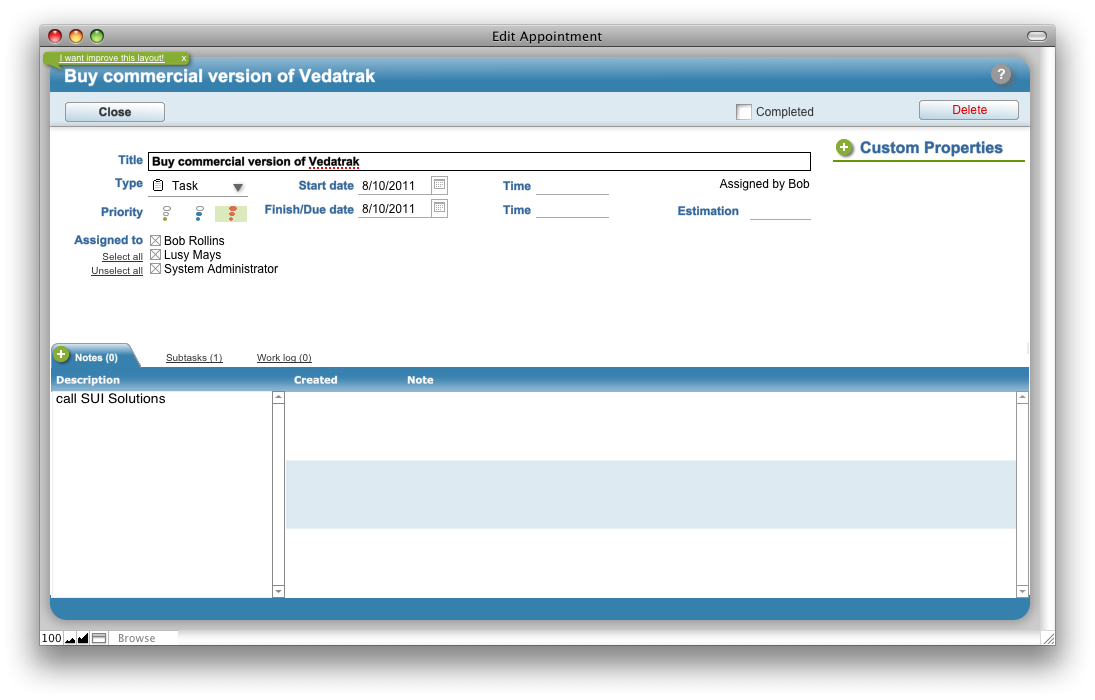Image resolution: width=1095 pixels, height=700 pixels.
Task: Click the Finish/Due date field
Action: pyautogui.click(x=394, y=209)
